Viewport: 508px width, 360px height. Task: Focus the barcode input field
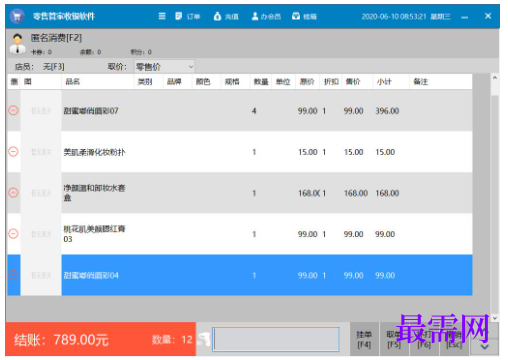(x=276, y=339)
